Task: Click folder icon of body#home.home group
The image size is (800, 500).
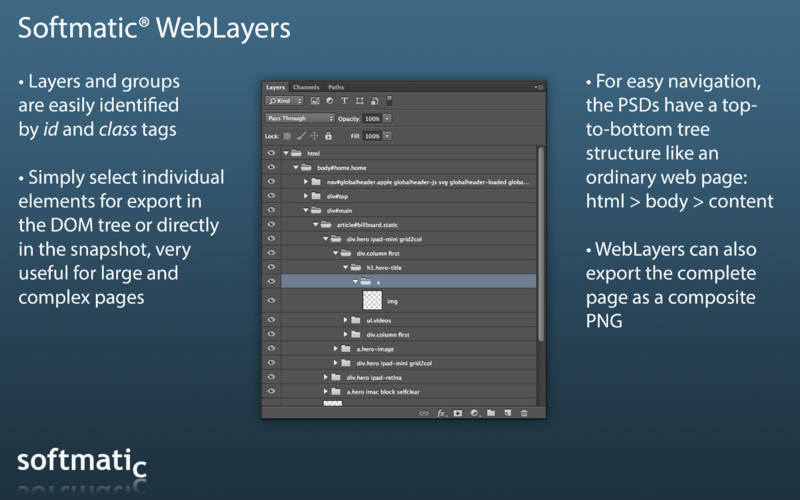Action: (x=306, y=167)
